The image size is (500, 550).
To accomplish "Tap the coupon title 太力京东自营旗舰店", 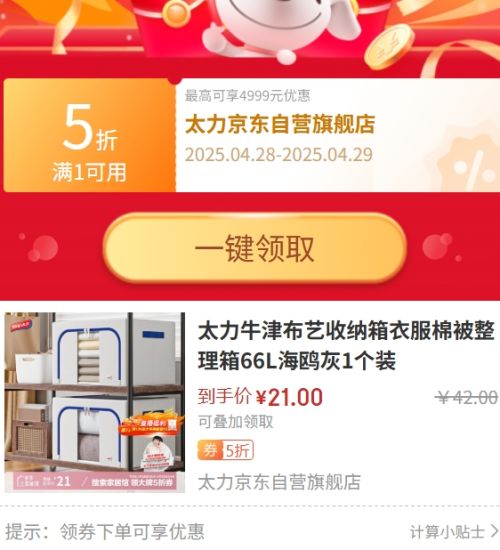I will point(280,124).
